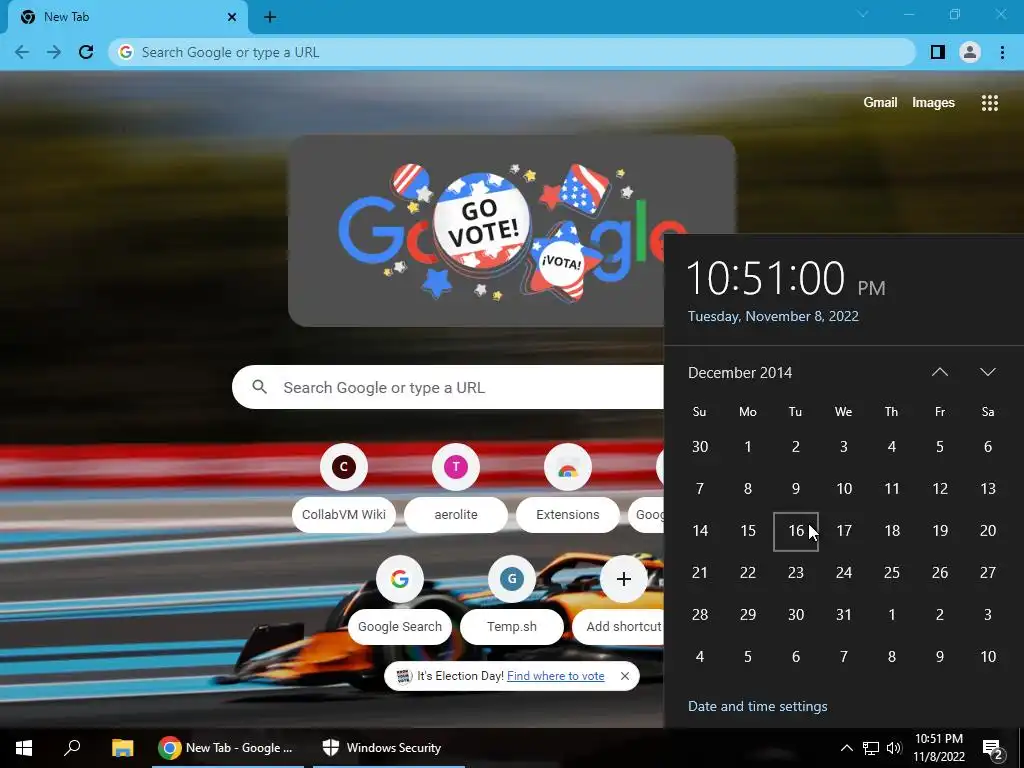Open a new tab with plus button
The width and height of the screenshot is (1024, 768).
pos(270,17)
